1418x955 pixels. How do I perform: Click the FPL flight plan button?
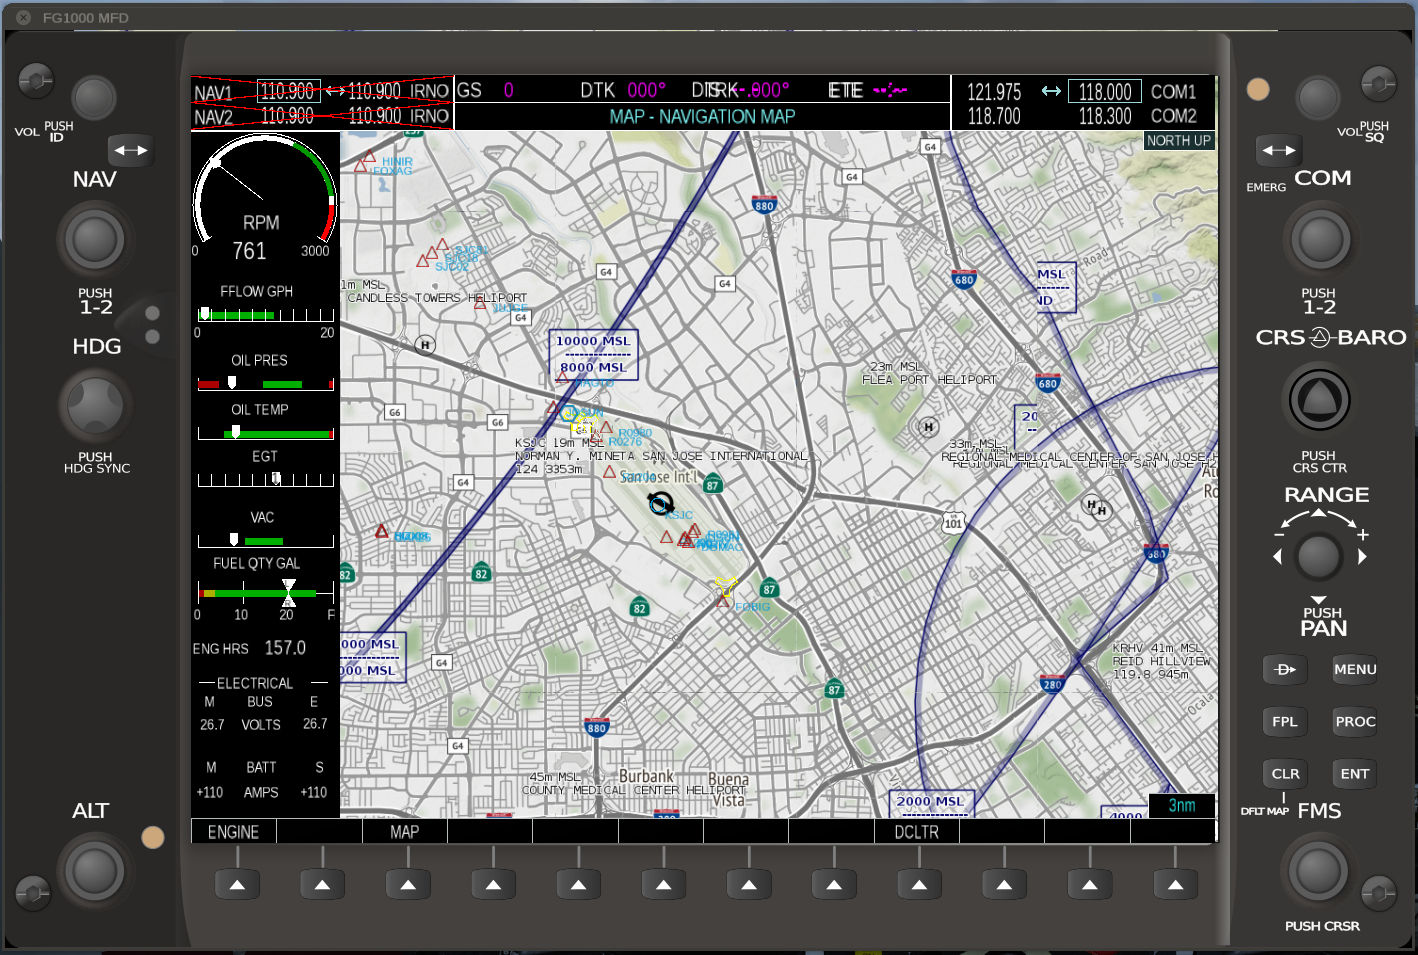1285,721
